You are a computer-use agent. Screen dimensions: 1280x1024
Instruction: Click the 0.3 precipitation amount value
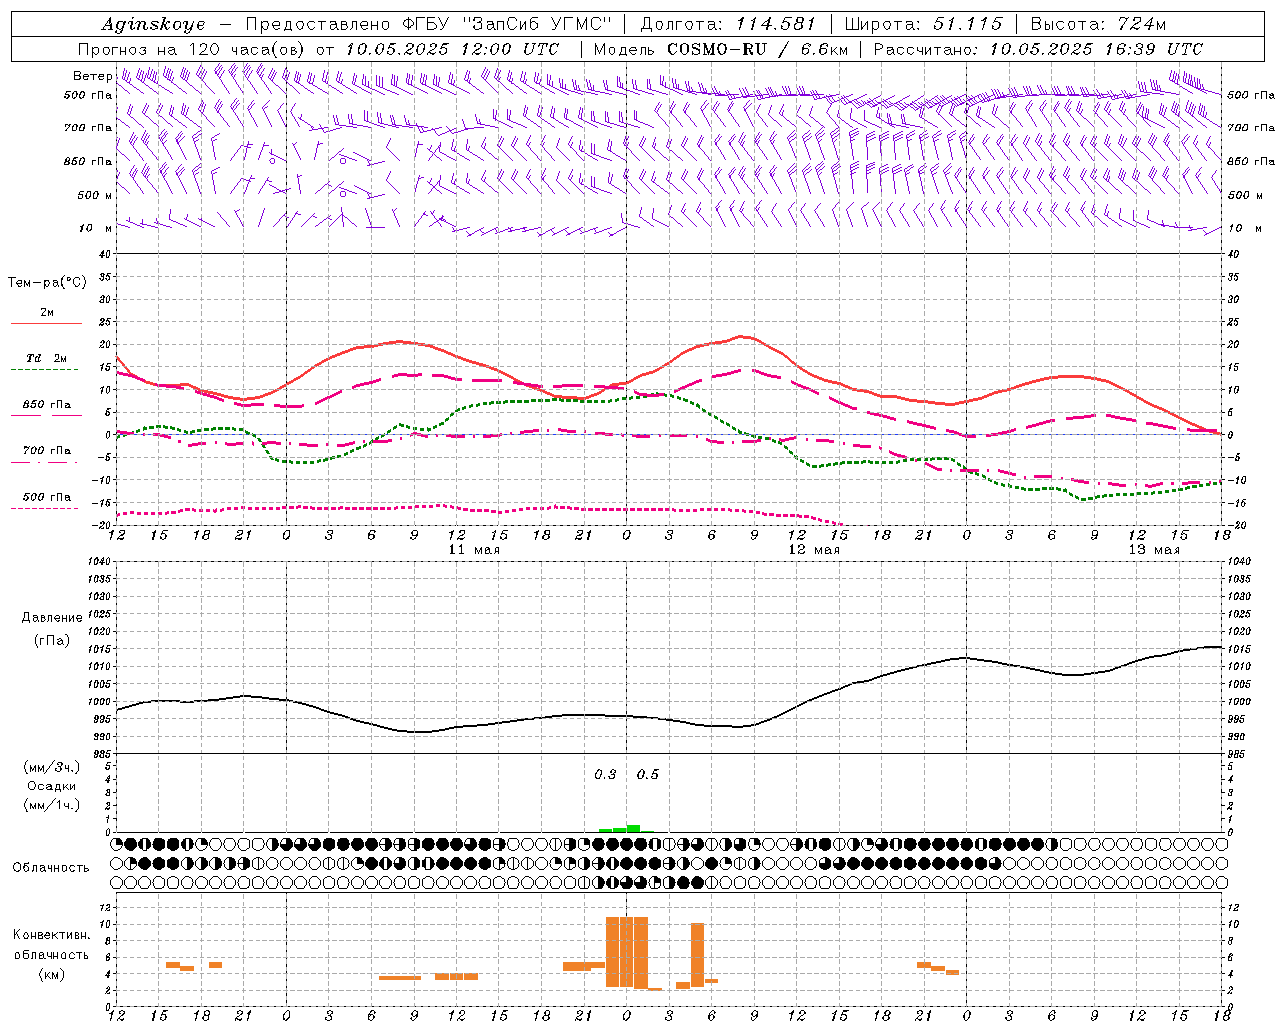point(605,775)
